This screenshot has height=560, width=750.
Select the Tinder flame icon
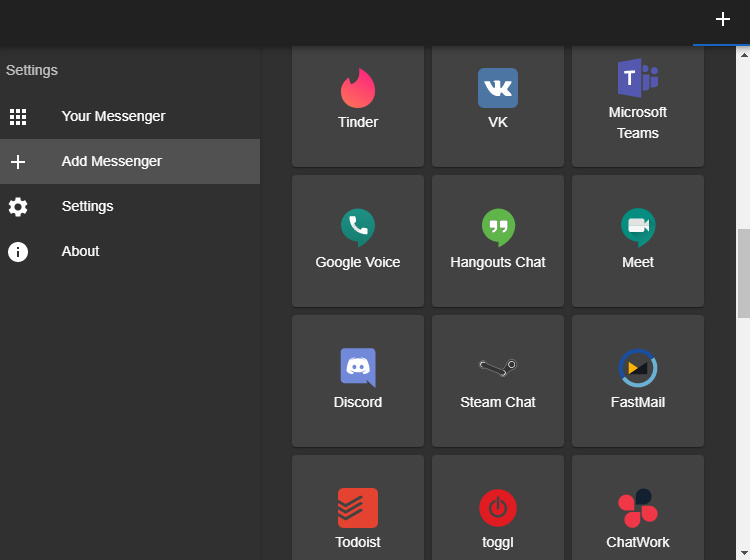[358, 88]
